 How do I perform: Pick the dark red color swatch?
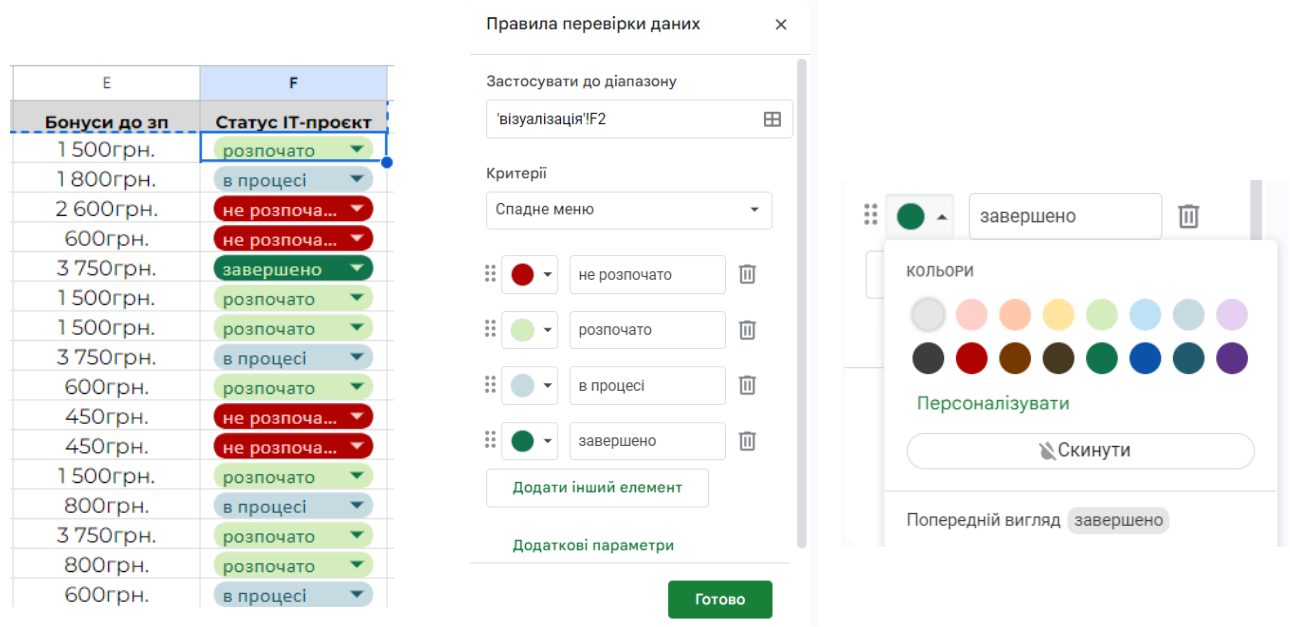tap(971, 358)
